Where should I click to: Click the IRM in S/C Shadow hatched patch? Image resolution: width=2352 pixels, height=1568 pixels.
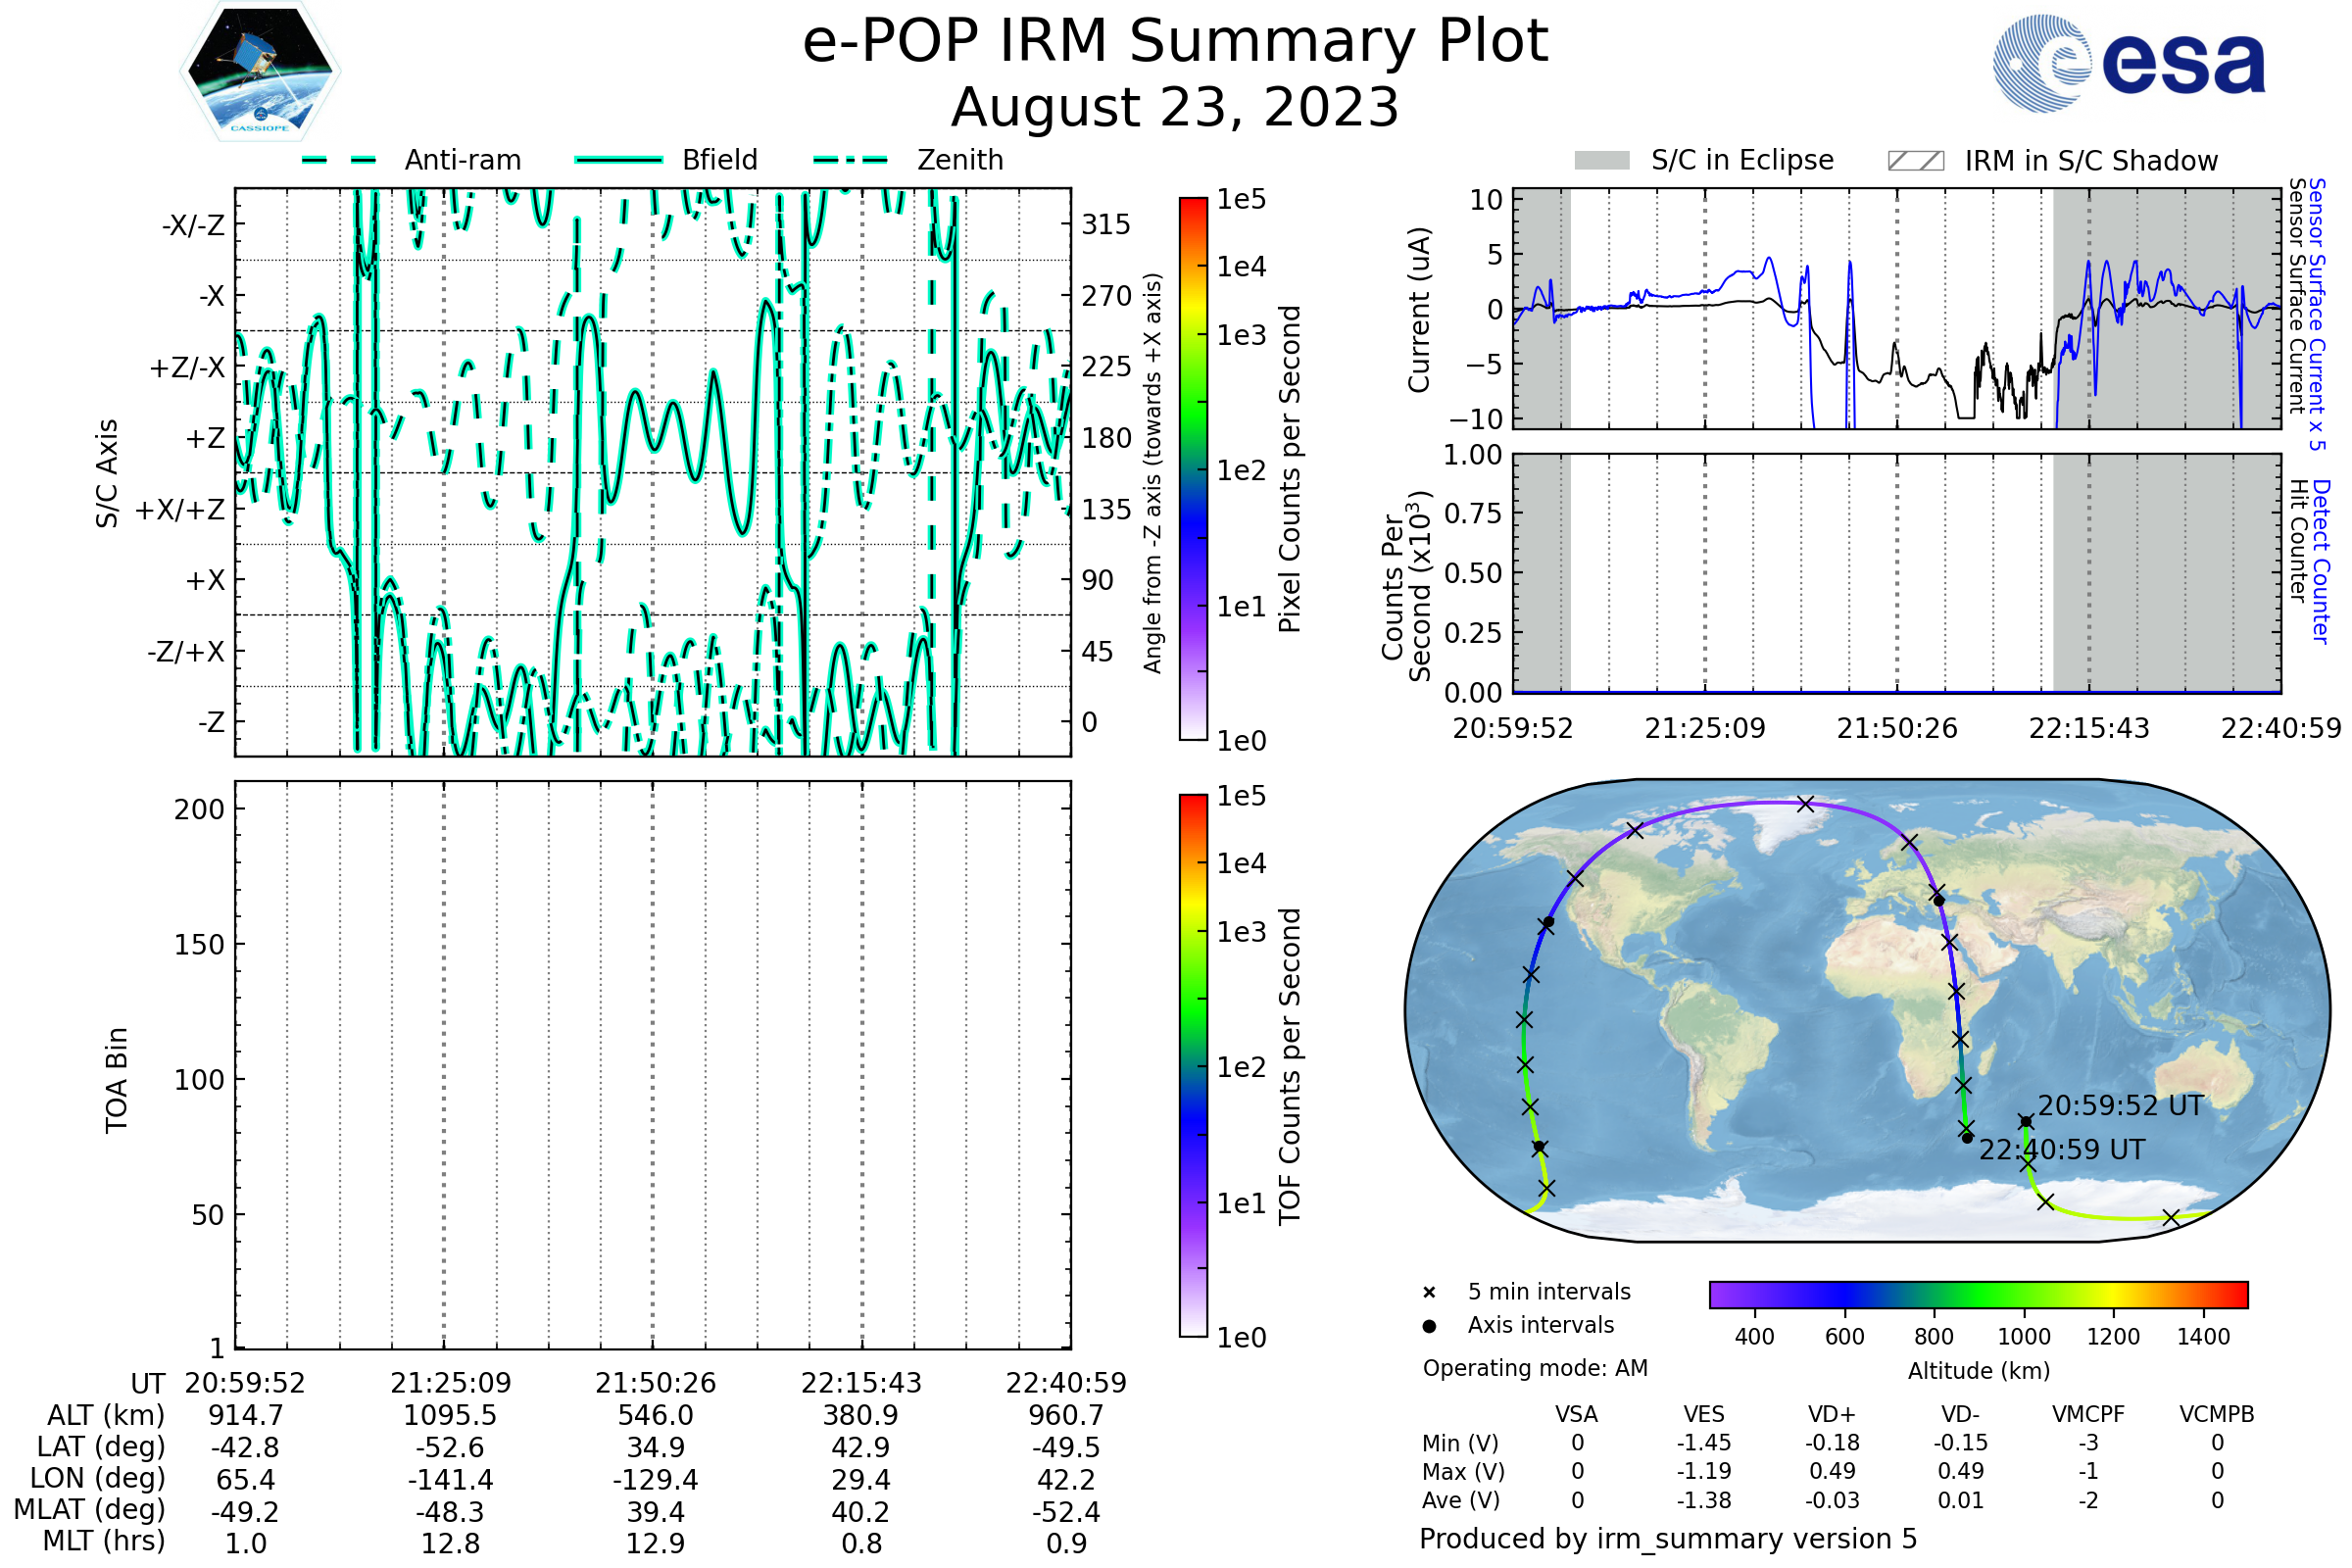(1915, 161)
